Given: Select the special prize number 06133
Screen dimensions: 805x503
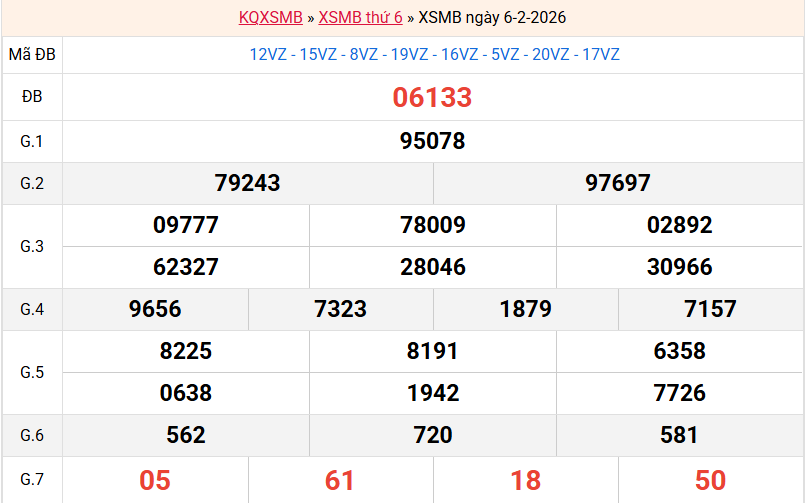Looking at the screenshot, I should (432, 97).
